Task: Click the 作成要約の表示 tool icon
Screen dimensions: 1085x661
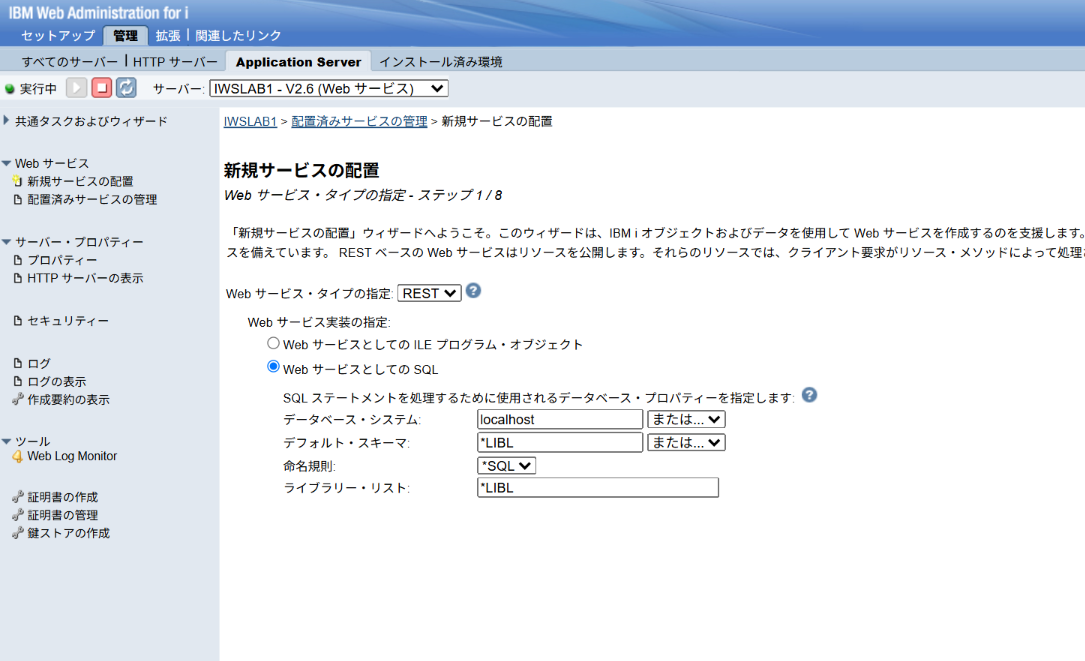Action: click(x=18, y=399)
